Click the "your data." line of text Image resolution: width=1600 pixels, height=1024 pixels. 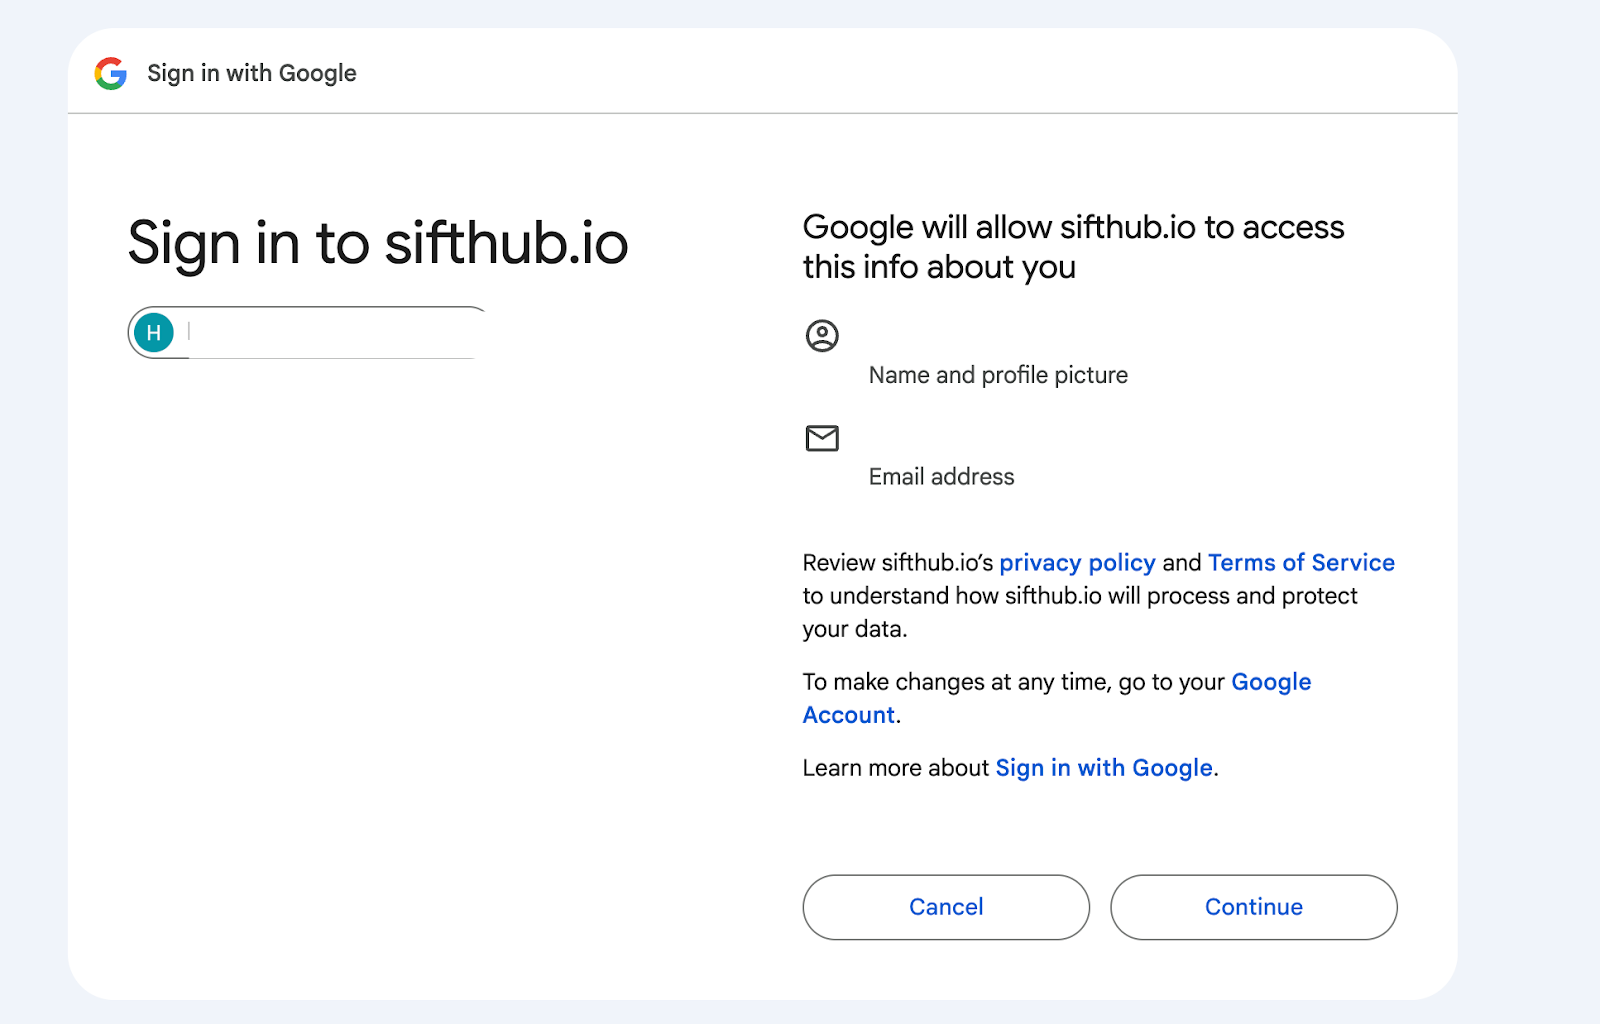click(855, 629)
